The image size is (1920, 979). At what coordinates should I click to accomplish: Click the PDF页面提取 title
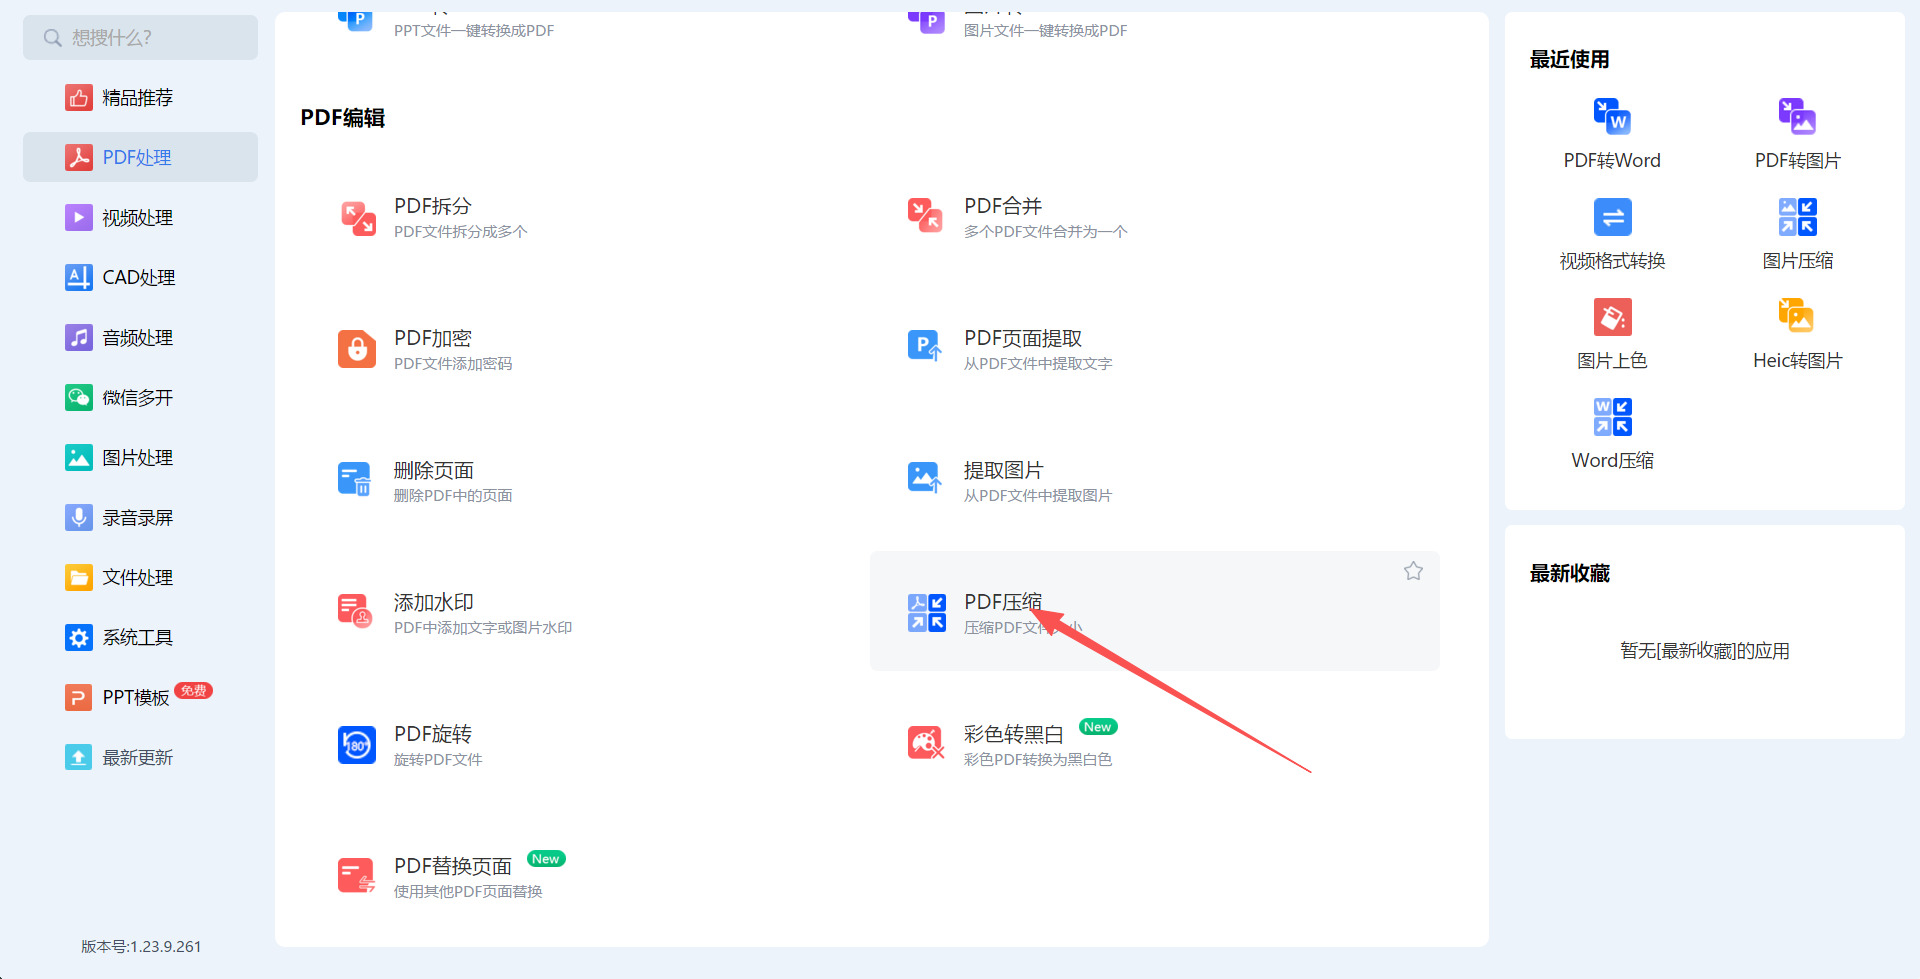tap(1023, 338)
